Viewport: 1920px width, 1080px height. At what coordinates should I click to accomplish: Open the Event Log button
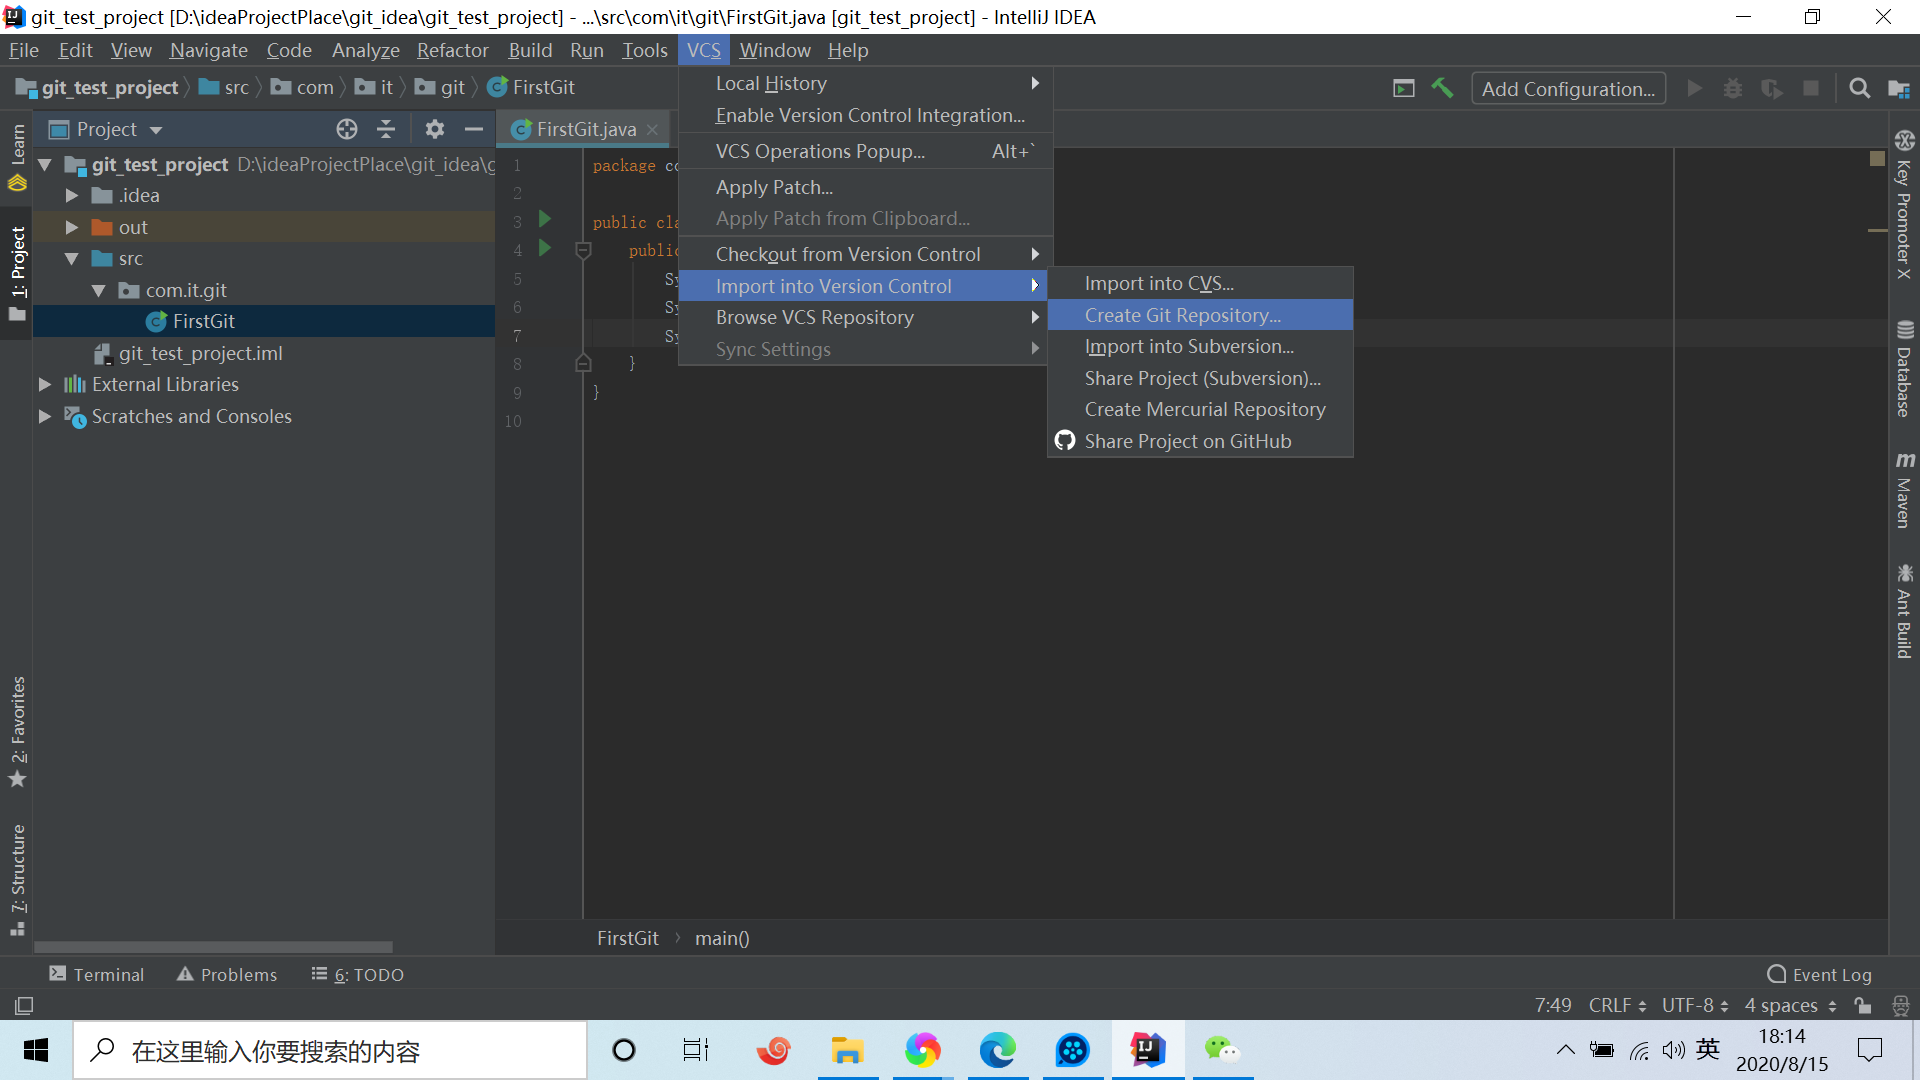click(1820, 974)
